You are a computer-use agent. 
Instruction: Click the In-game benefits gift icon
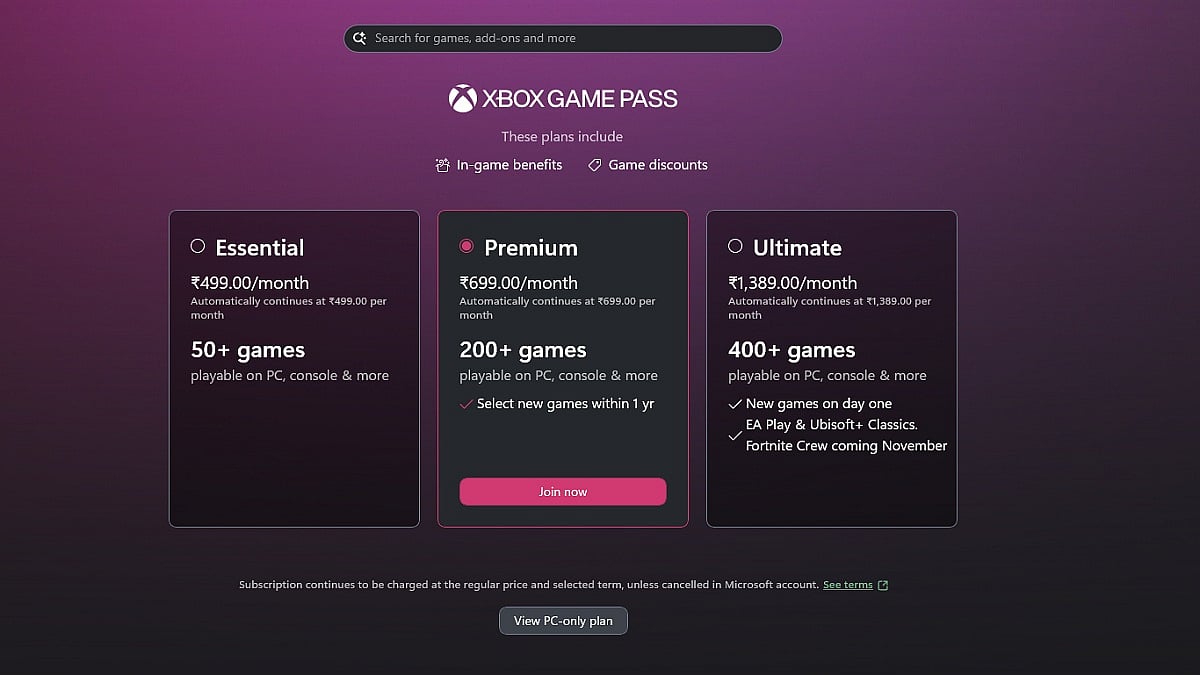click(443, 165)
